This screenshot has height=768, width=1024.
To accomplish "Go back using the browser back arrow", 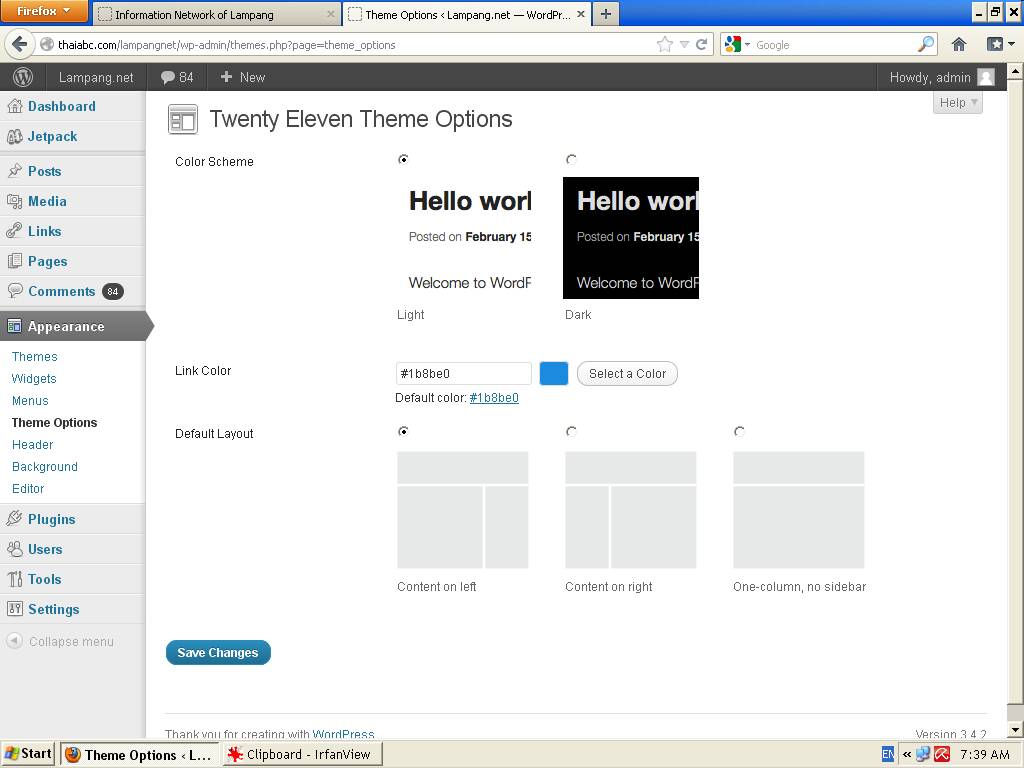I will pyautogui.click(x=18, y=44).
